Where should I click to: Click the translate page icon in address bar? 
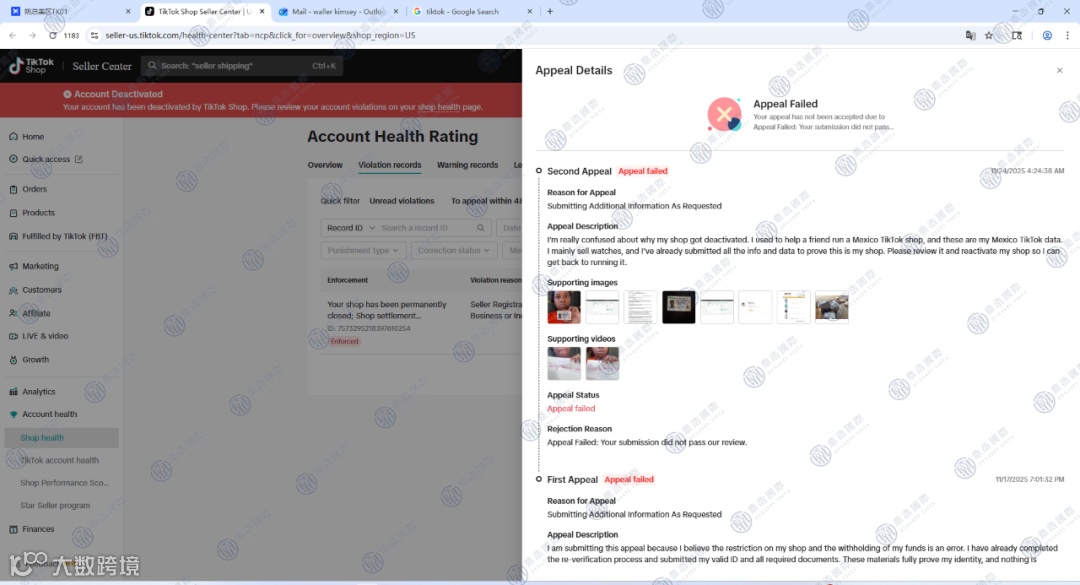pyautogui.click(x=970, y=35)
